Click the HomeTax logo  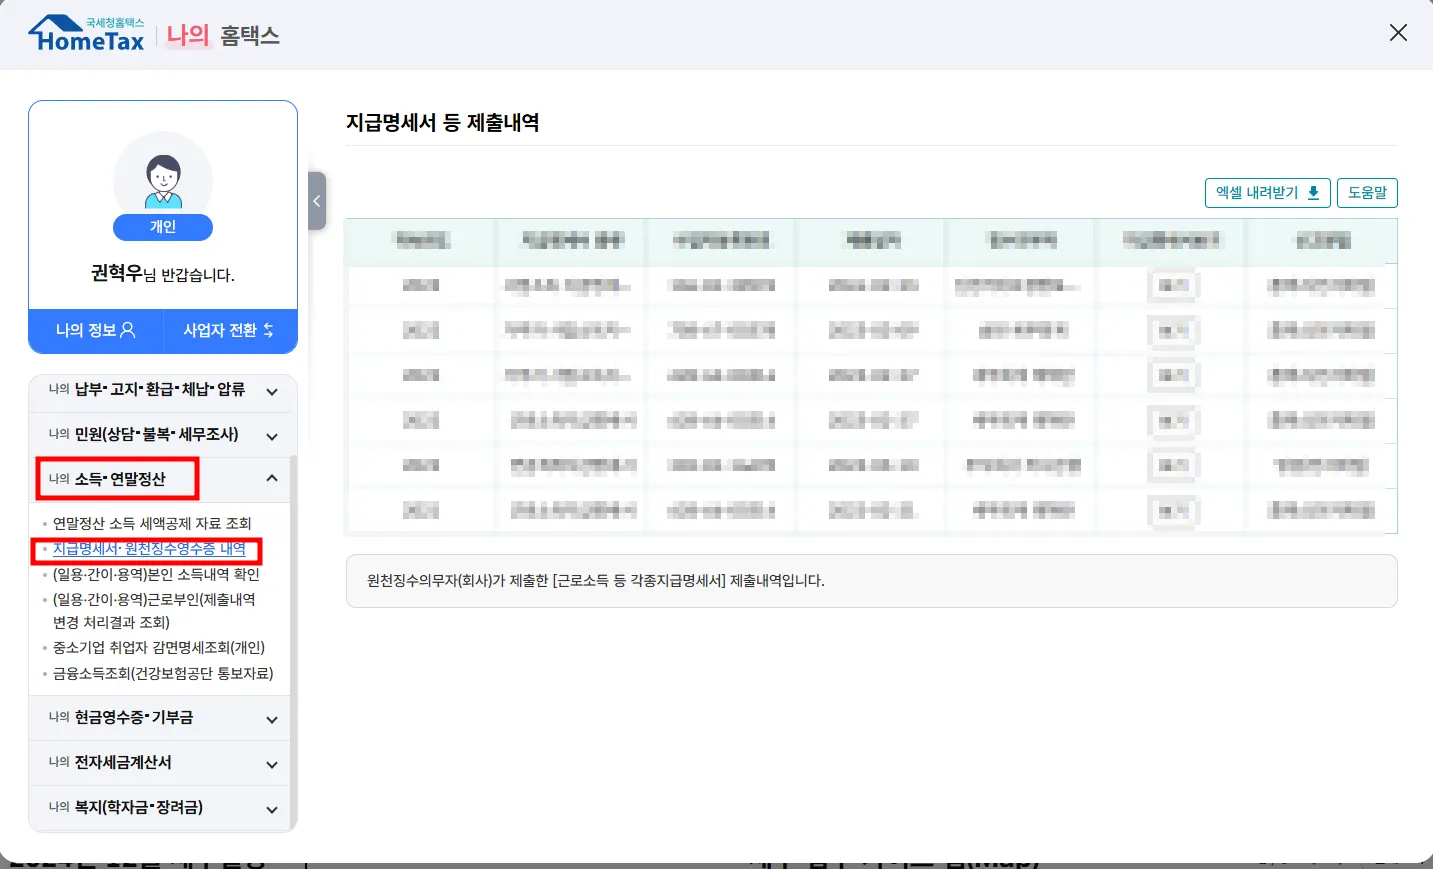point(86,34)
